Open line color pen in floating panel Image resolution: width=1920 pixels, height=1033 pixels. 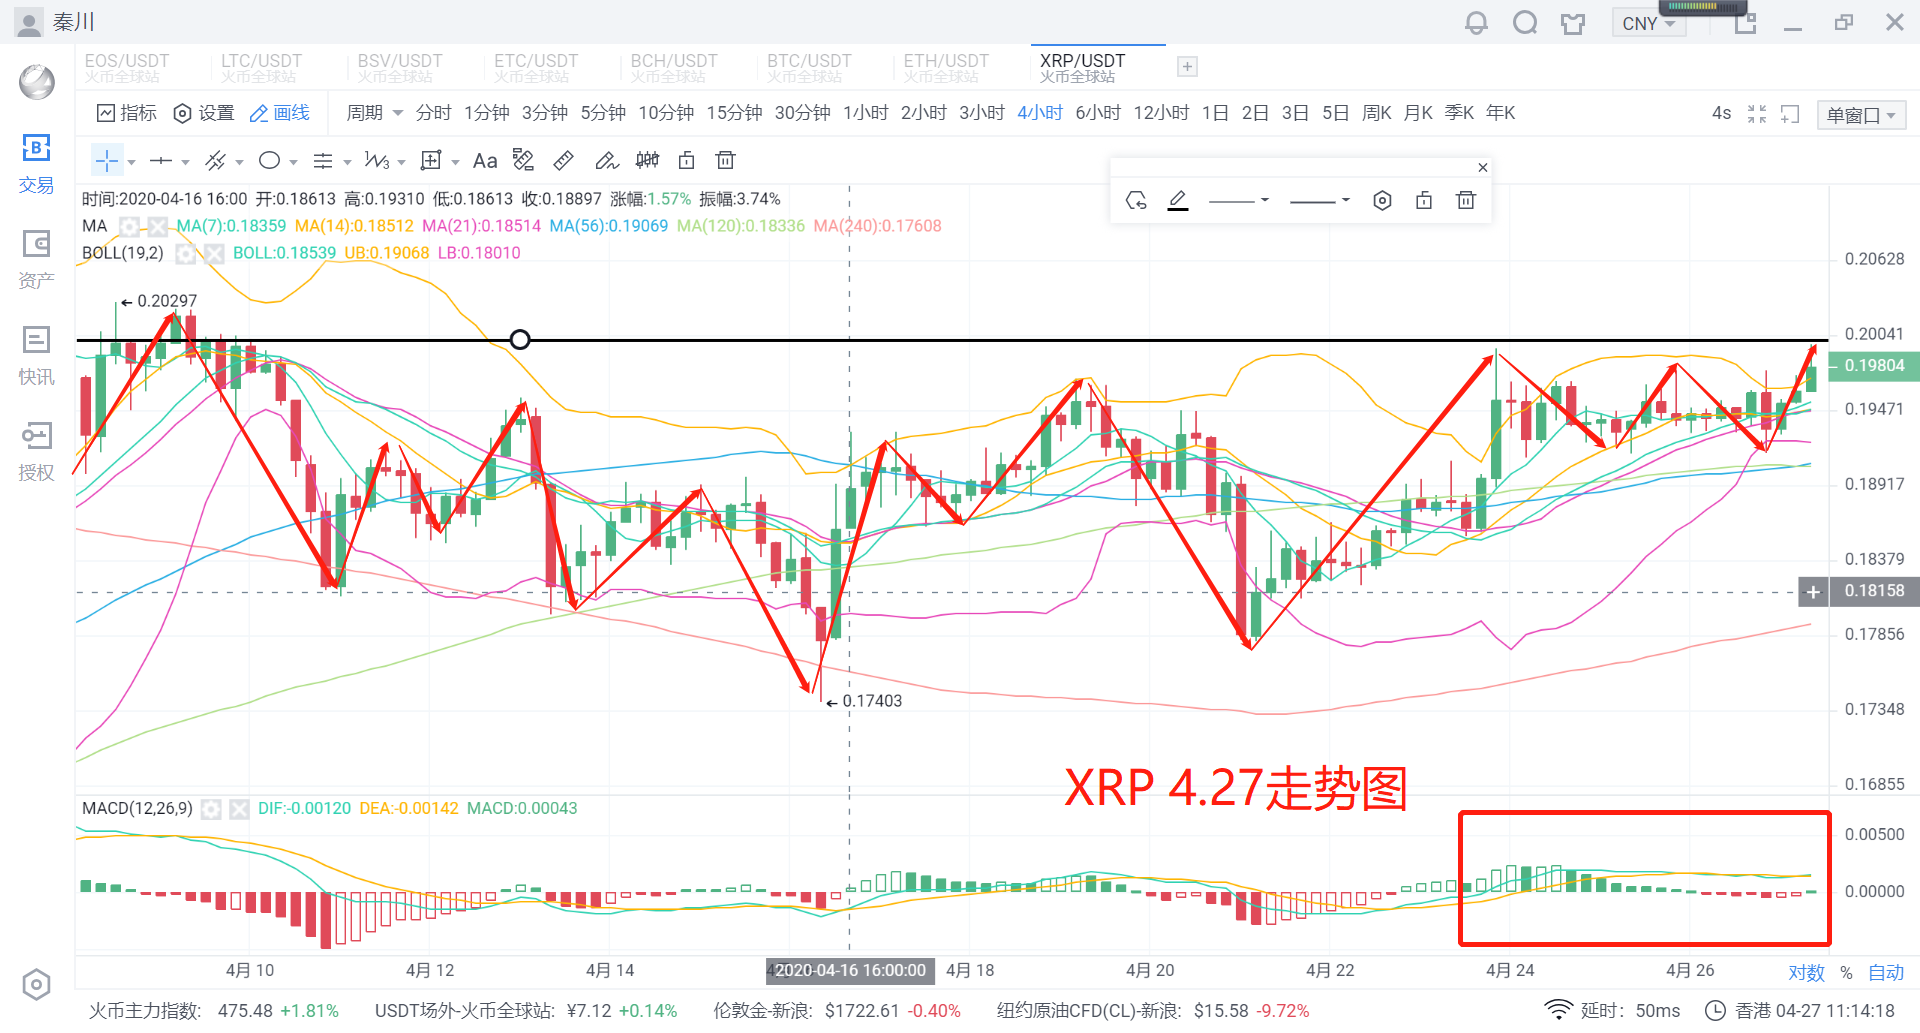1178,200
